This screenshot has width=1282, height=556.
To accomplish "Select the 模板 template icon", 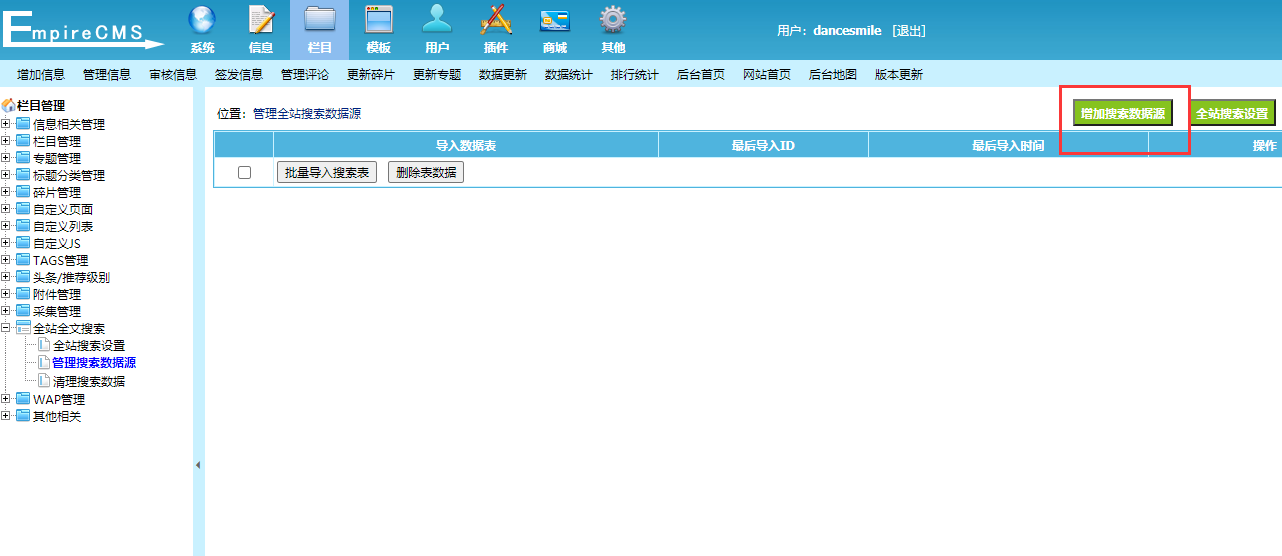I will pos(378,22).
